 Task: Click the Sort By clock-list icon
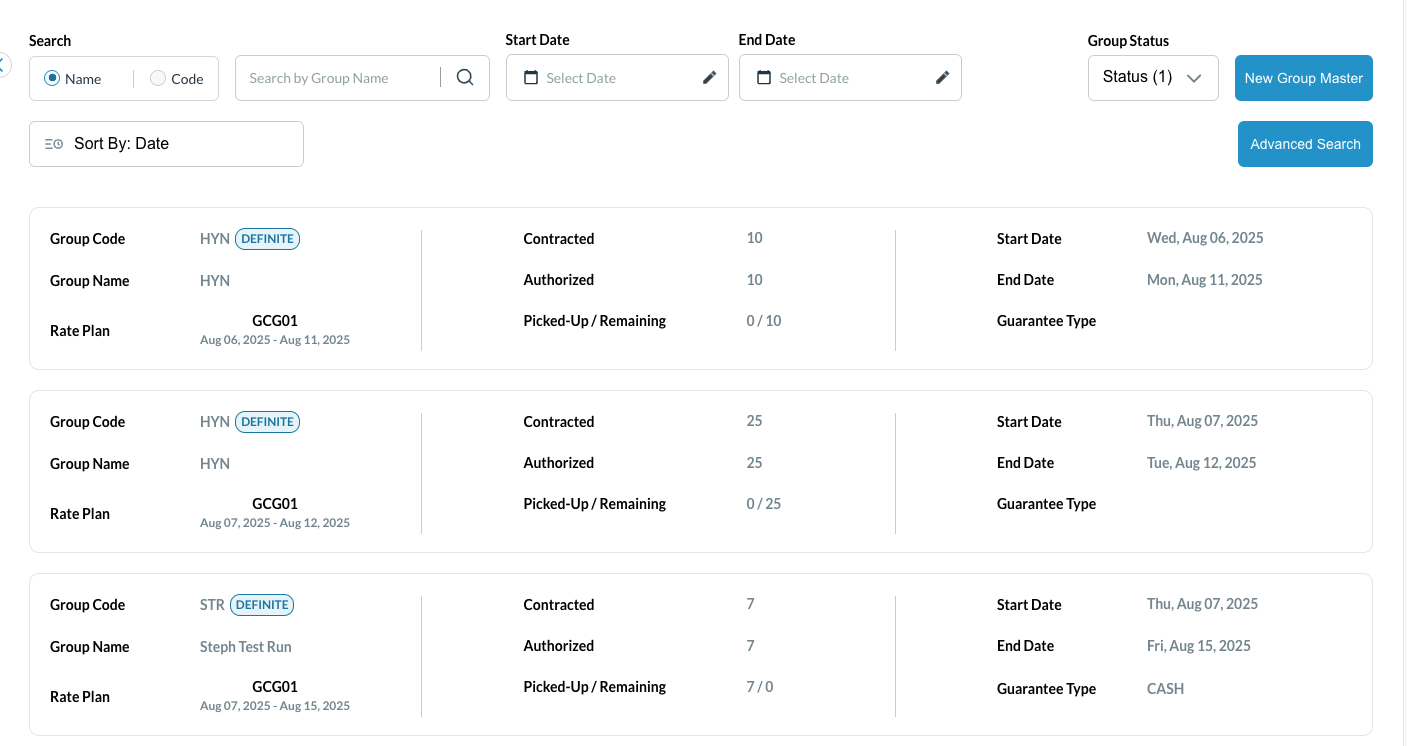click(x=54, y=144)
